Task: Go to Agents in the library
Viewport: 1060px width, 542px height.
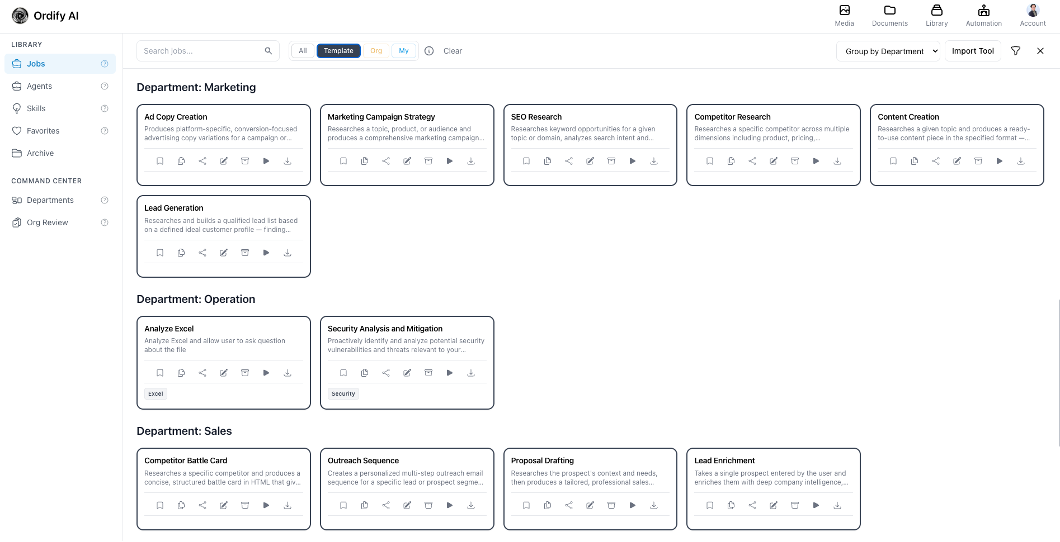Action: [60, 87]
